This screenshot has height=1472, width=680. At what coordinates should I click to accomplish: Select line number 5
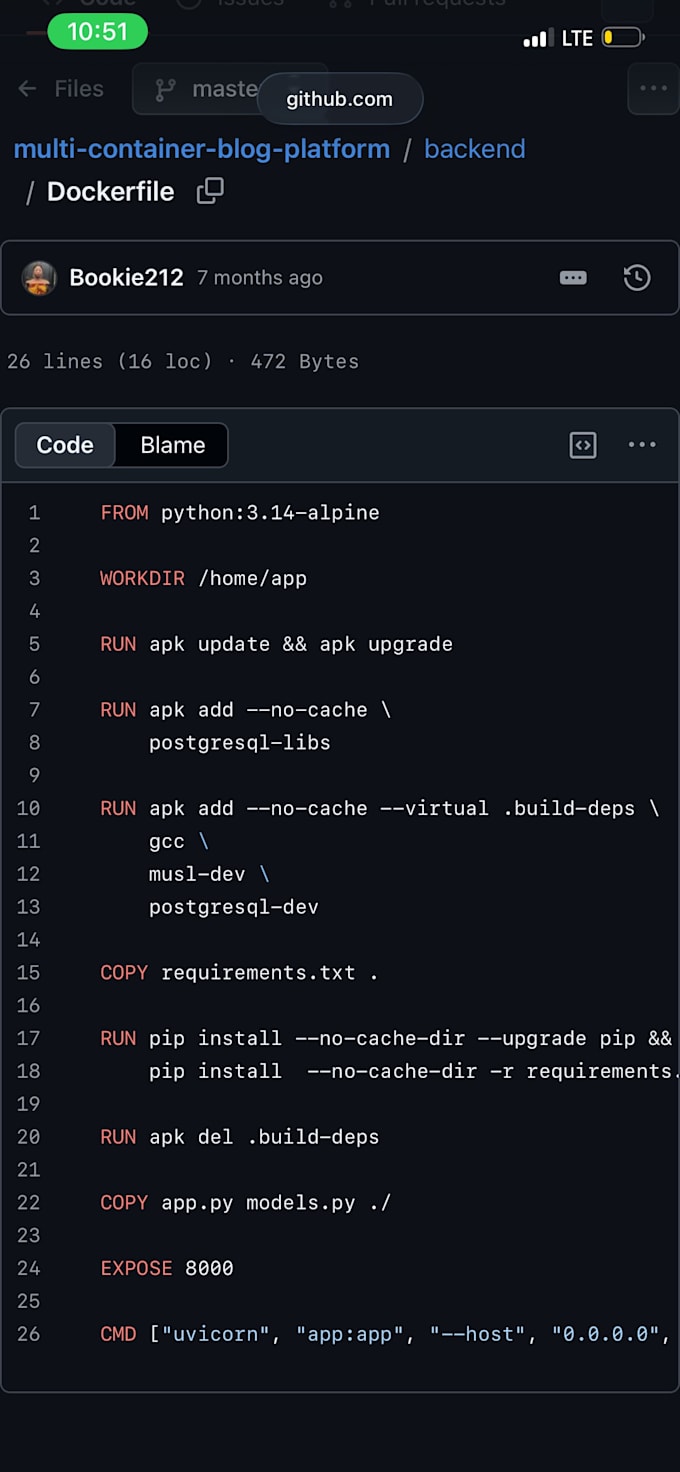34,644
